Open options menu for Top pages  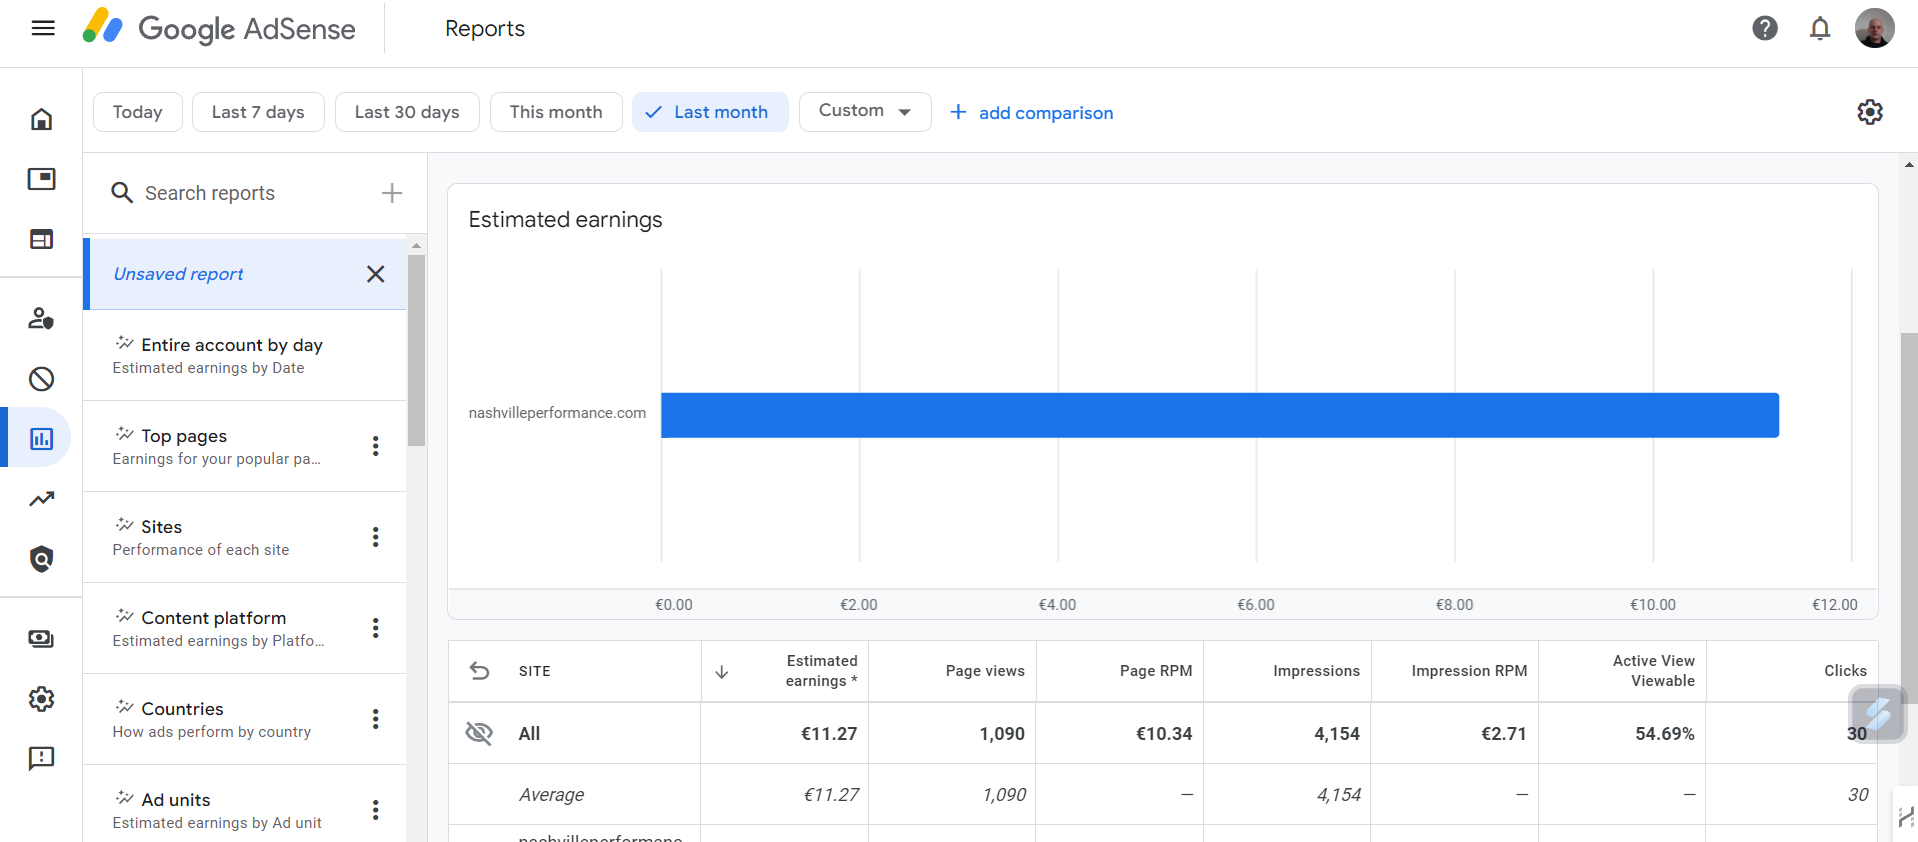point(375,446)
